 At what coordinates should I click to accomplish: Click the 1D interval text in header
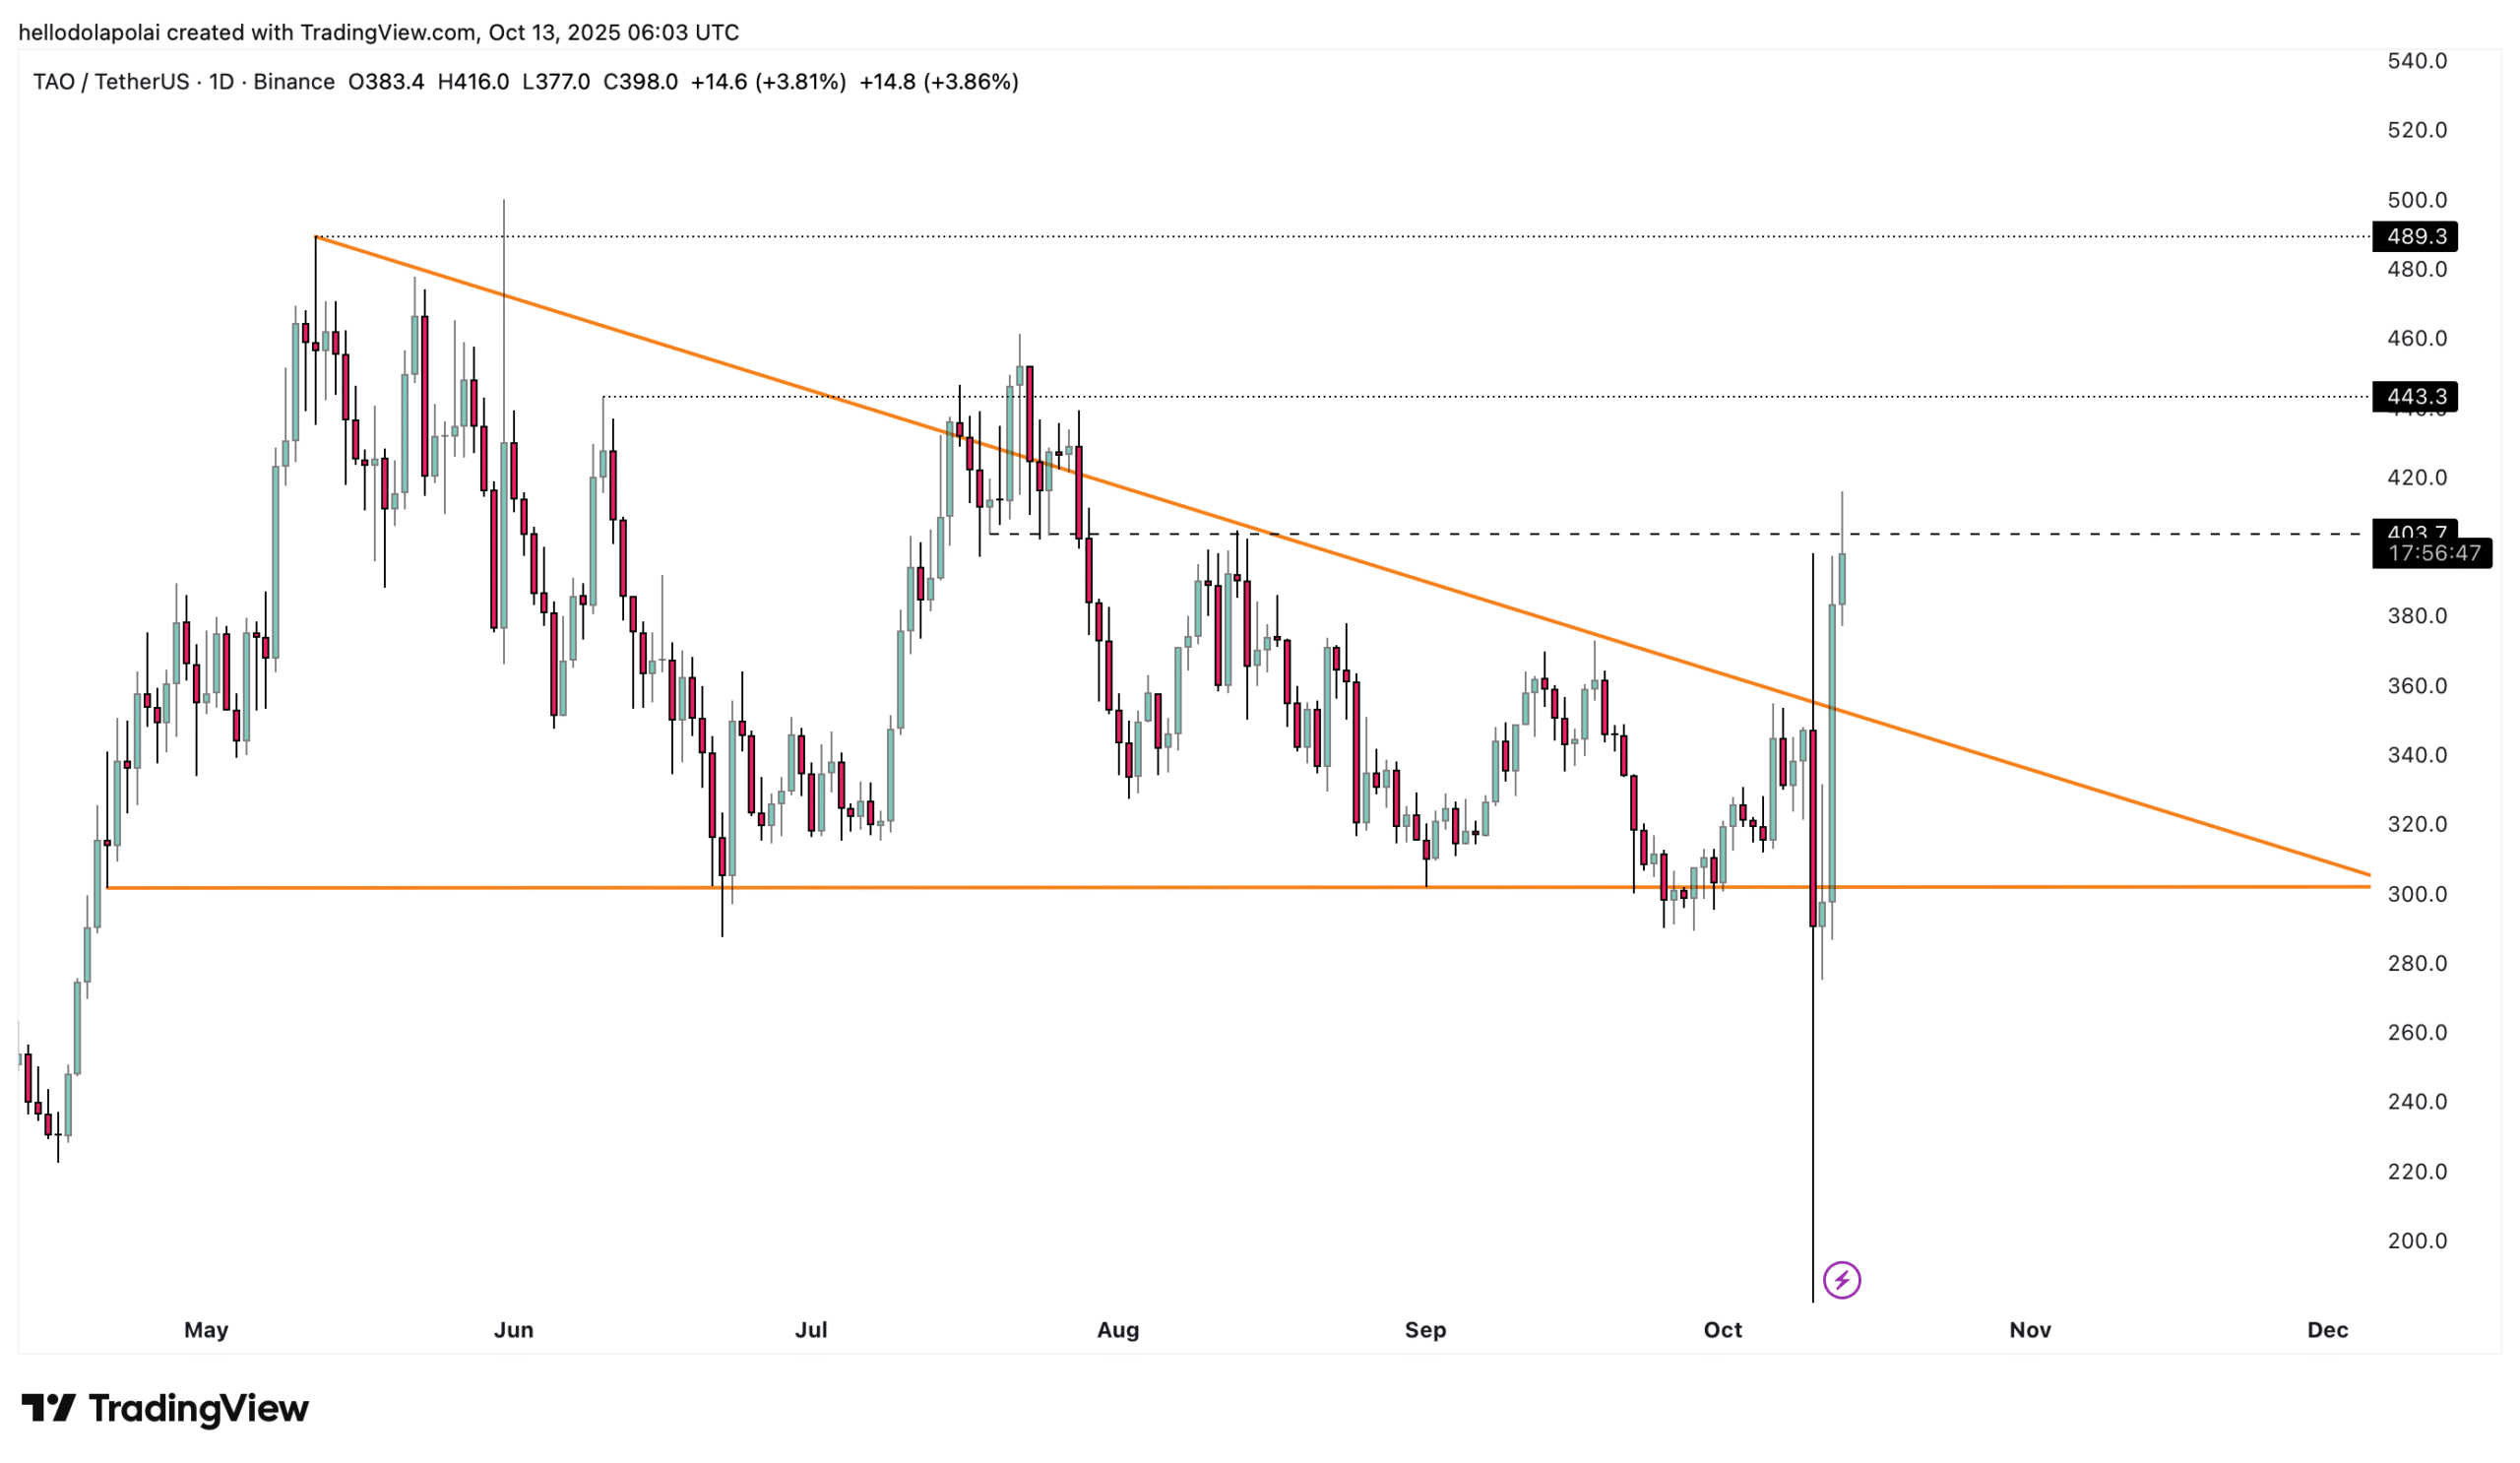tap(221, 82)
